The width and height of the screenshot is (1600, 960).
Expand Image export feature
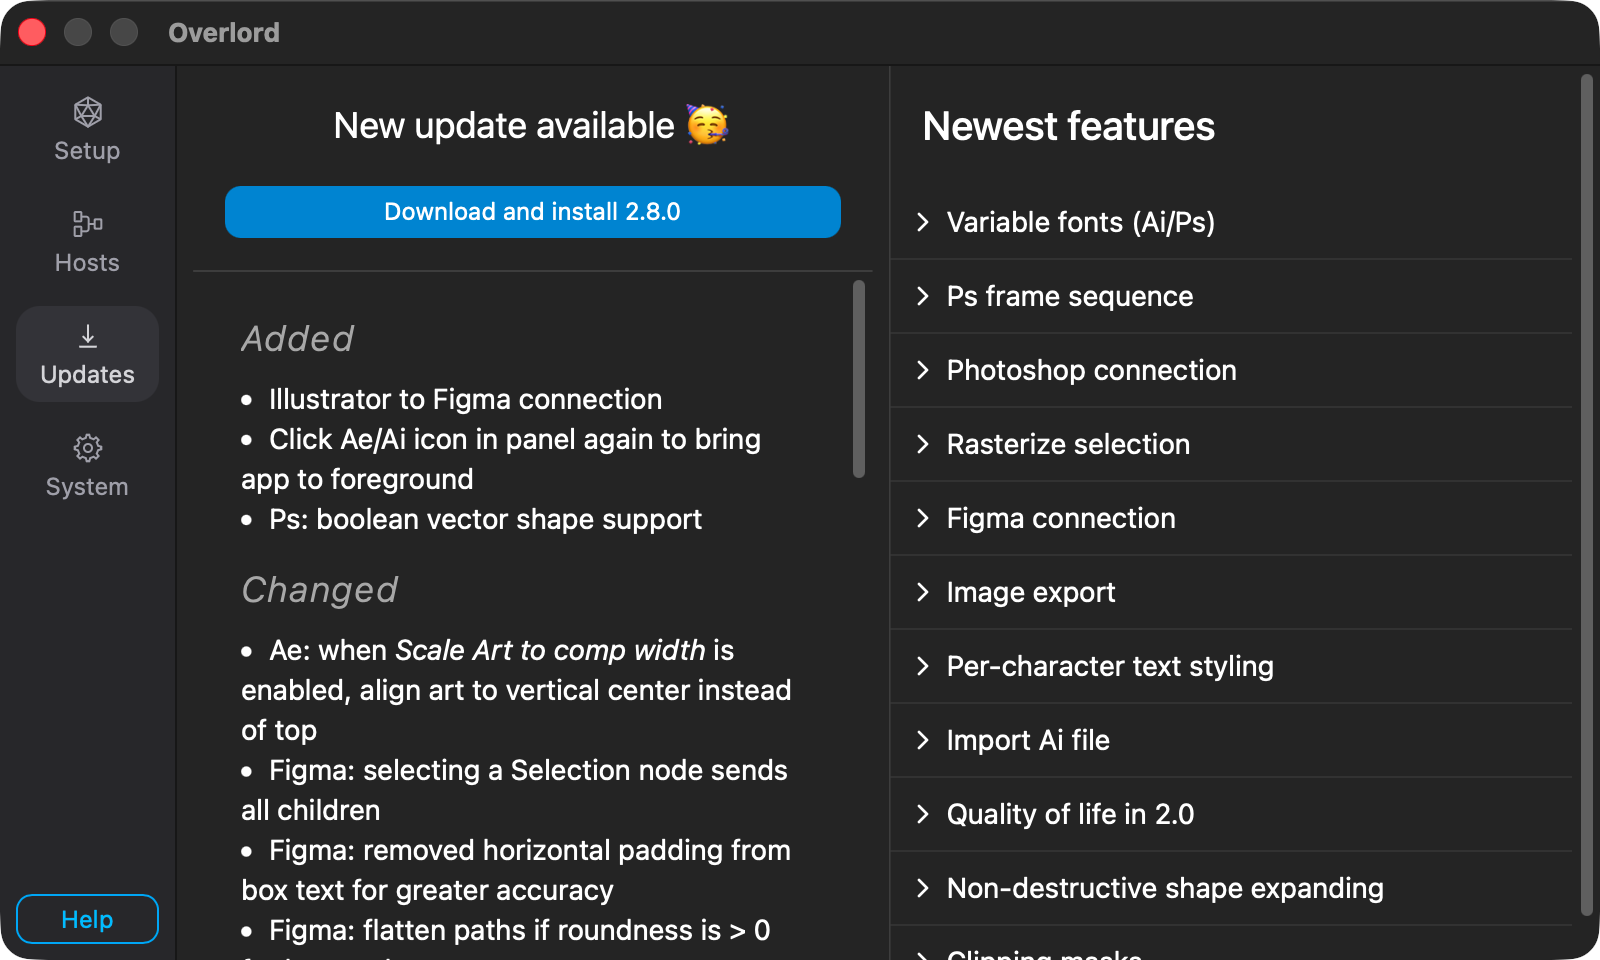click(1231, 592)
